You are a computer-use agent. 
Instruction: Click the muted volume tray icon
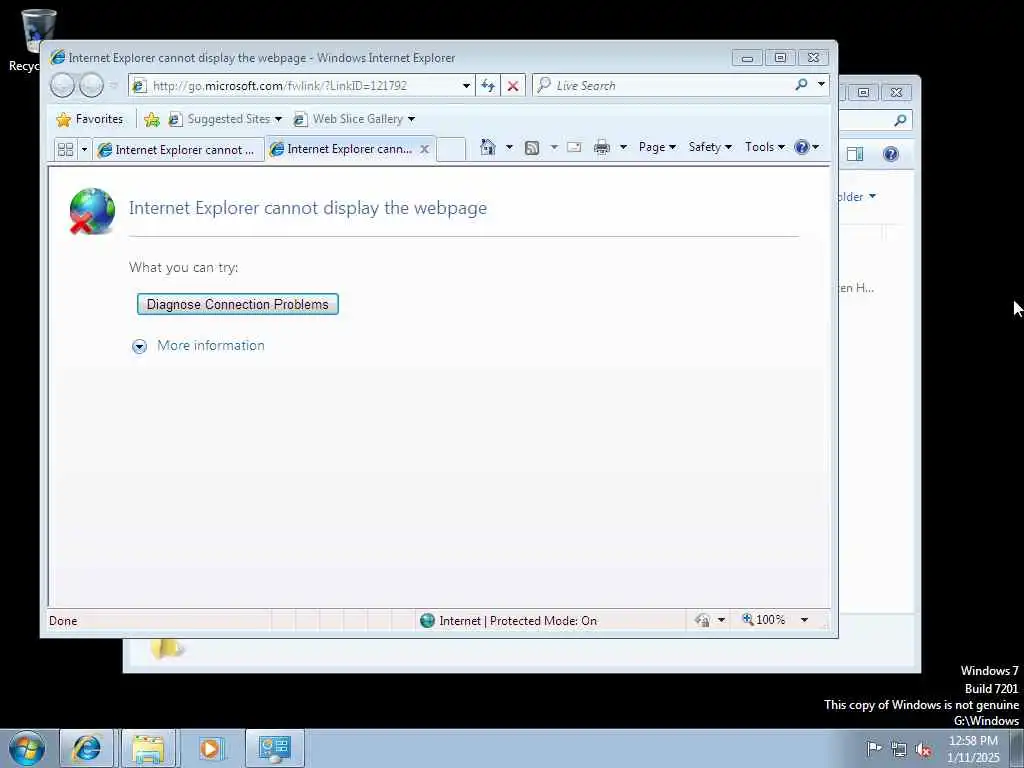(923, 750)
